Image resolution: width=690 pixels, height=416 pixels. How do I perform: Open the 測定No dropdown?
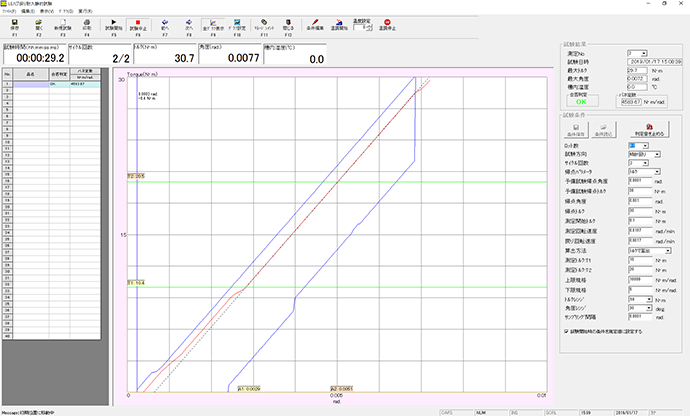pos(644,53)
